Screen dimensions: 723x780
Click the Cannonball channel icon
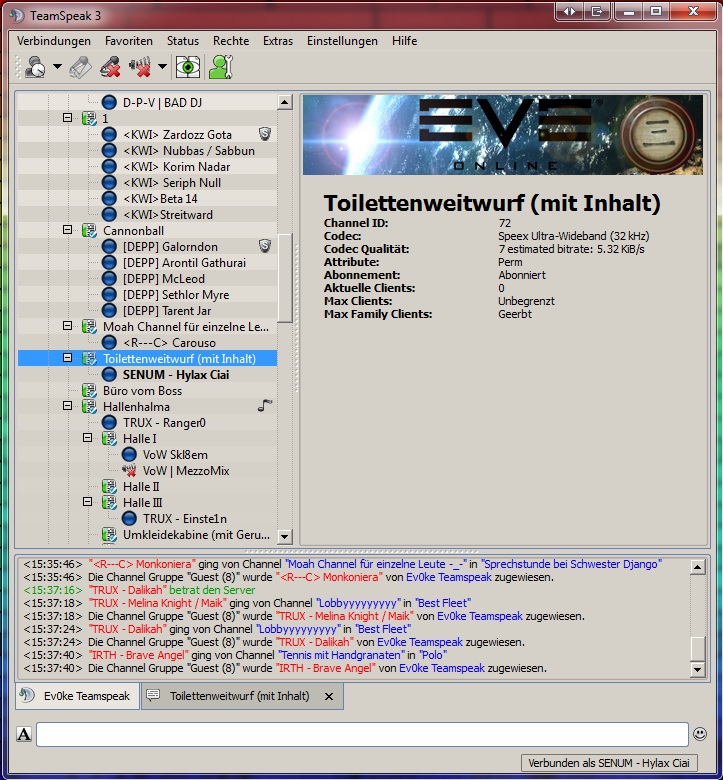[90, 230]
